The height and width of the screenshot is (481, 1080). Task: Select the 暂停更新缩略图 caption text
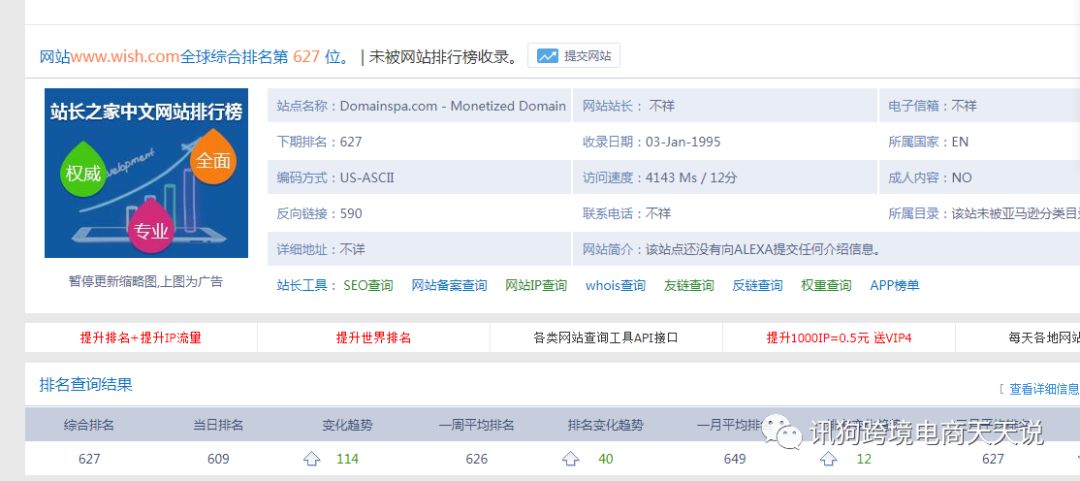146,281
